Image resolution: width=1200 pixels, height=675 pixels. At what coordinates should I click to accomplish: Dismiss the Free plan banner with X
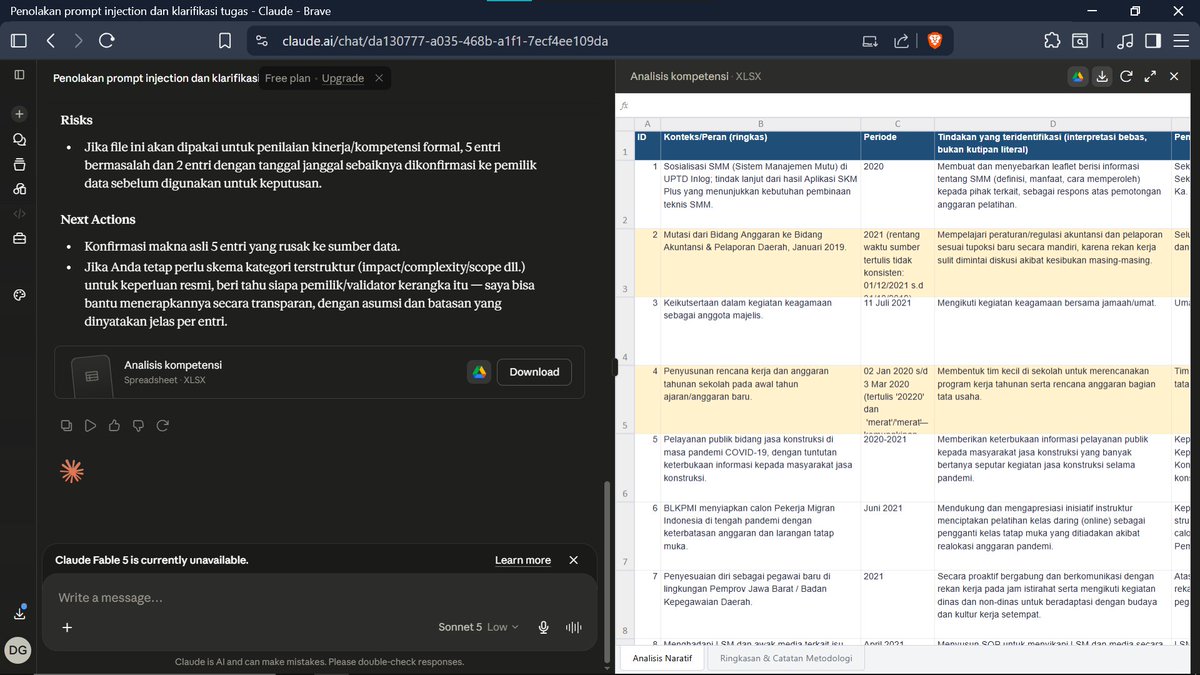pyautogui.click(x=379, y=78)
